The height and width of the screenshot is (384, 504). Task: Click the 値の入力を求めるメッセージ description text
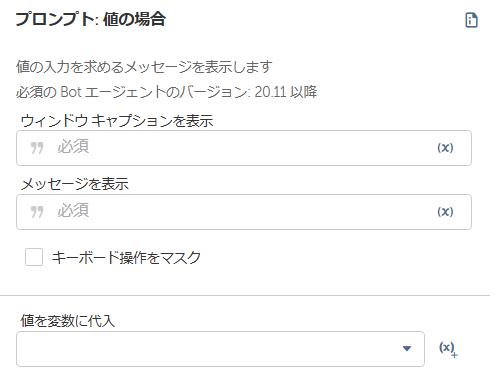tap(144, 67)
